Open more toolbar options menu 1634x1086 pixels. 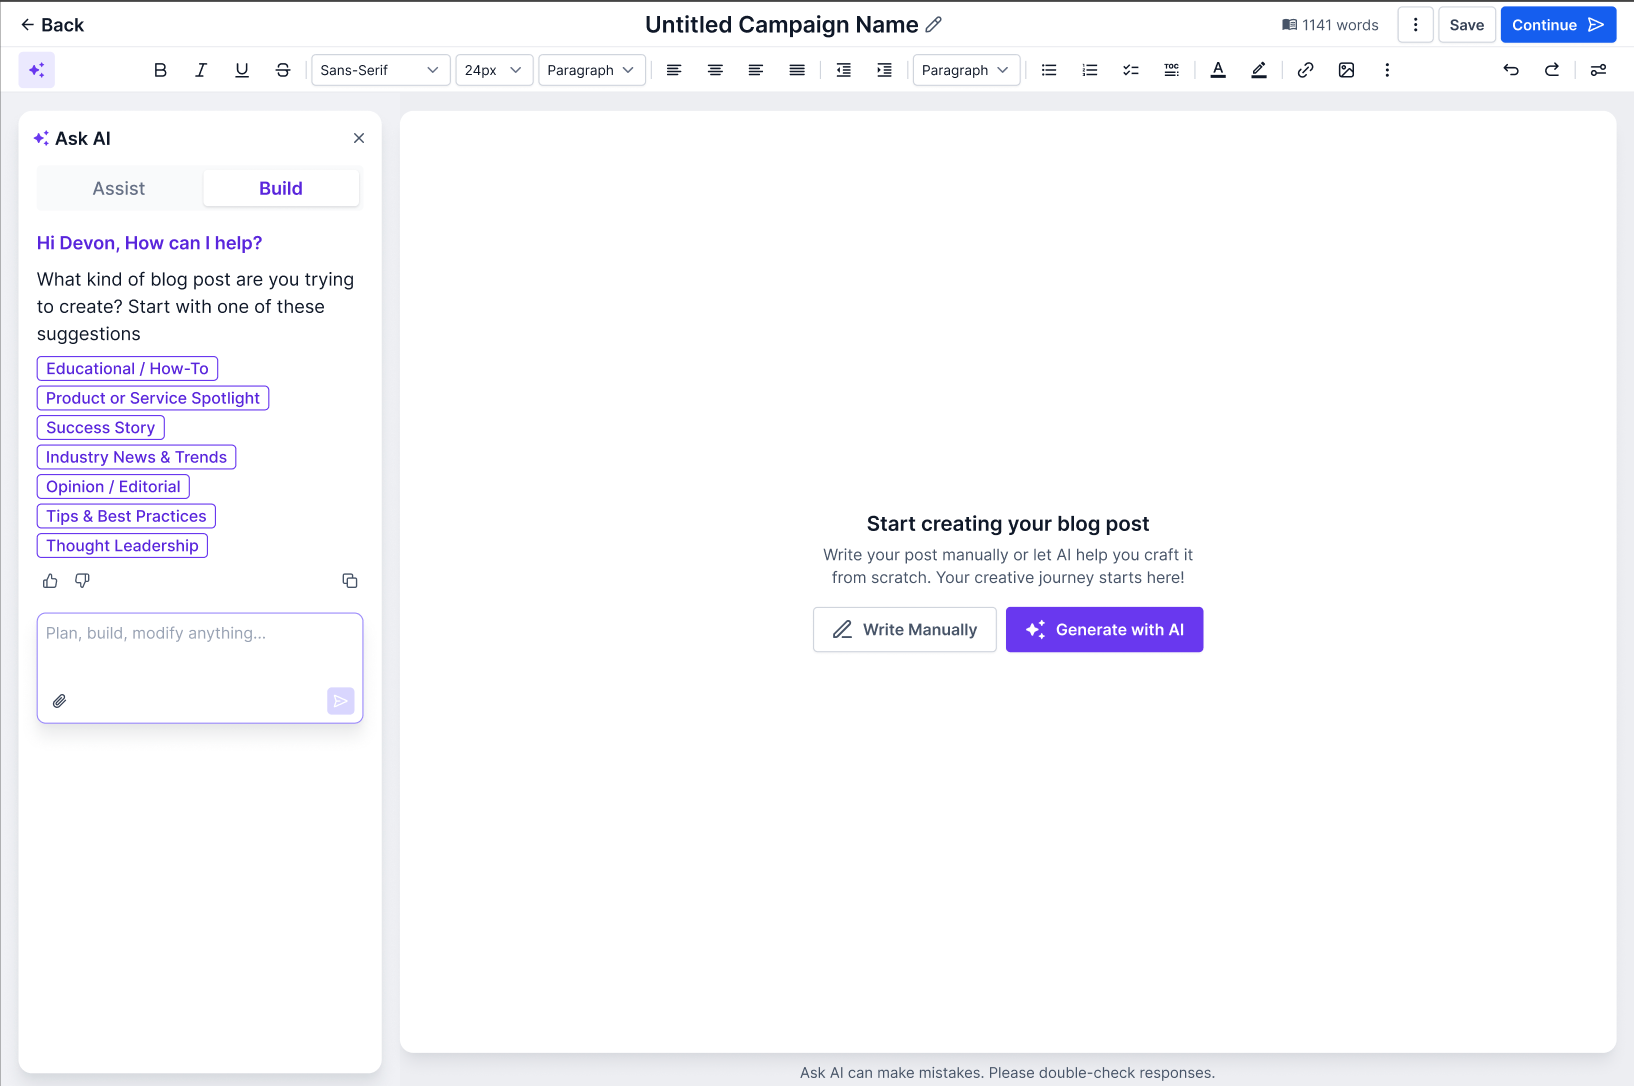tap(1387, 70)
